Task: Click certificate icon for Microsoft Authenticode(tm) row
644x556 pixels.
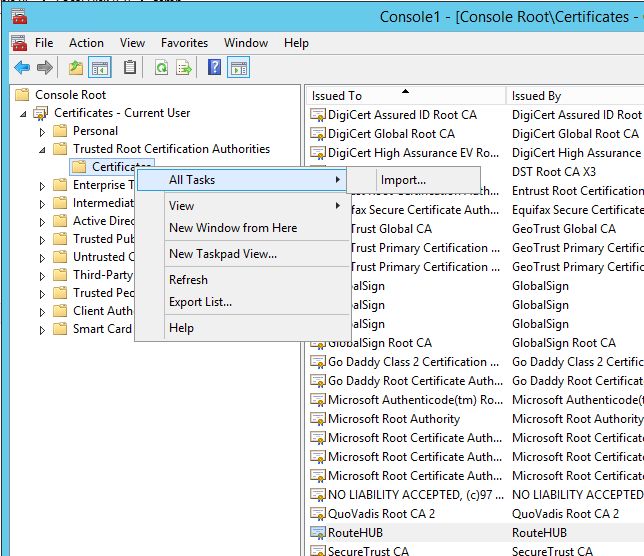Action: click(x=318, y=400)
